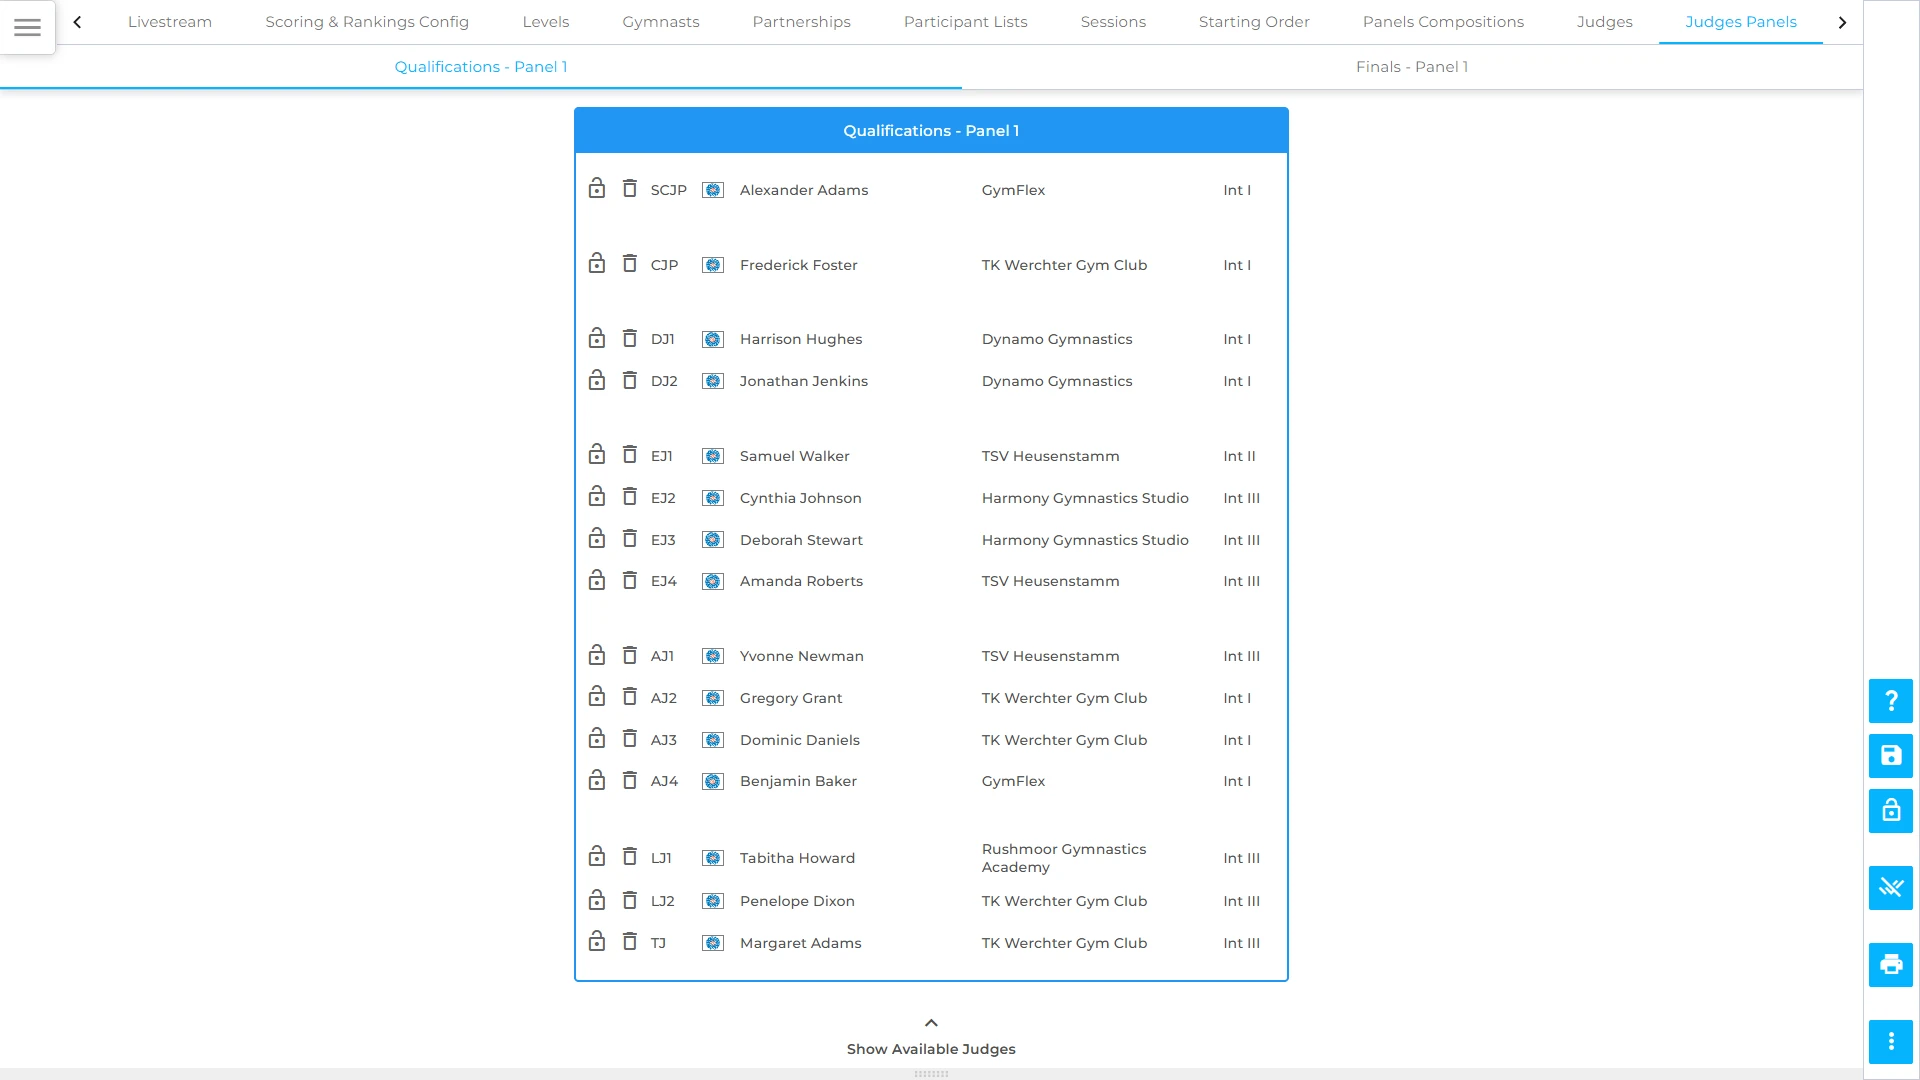Switch to the Gymnasts tab
Screen dimensions: 1920x1080
click(661, 22)
